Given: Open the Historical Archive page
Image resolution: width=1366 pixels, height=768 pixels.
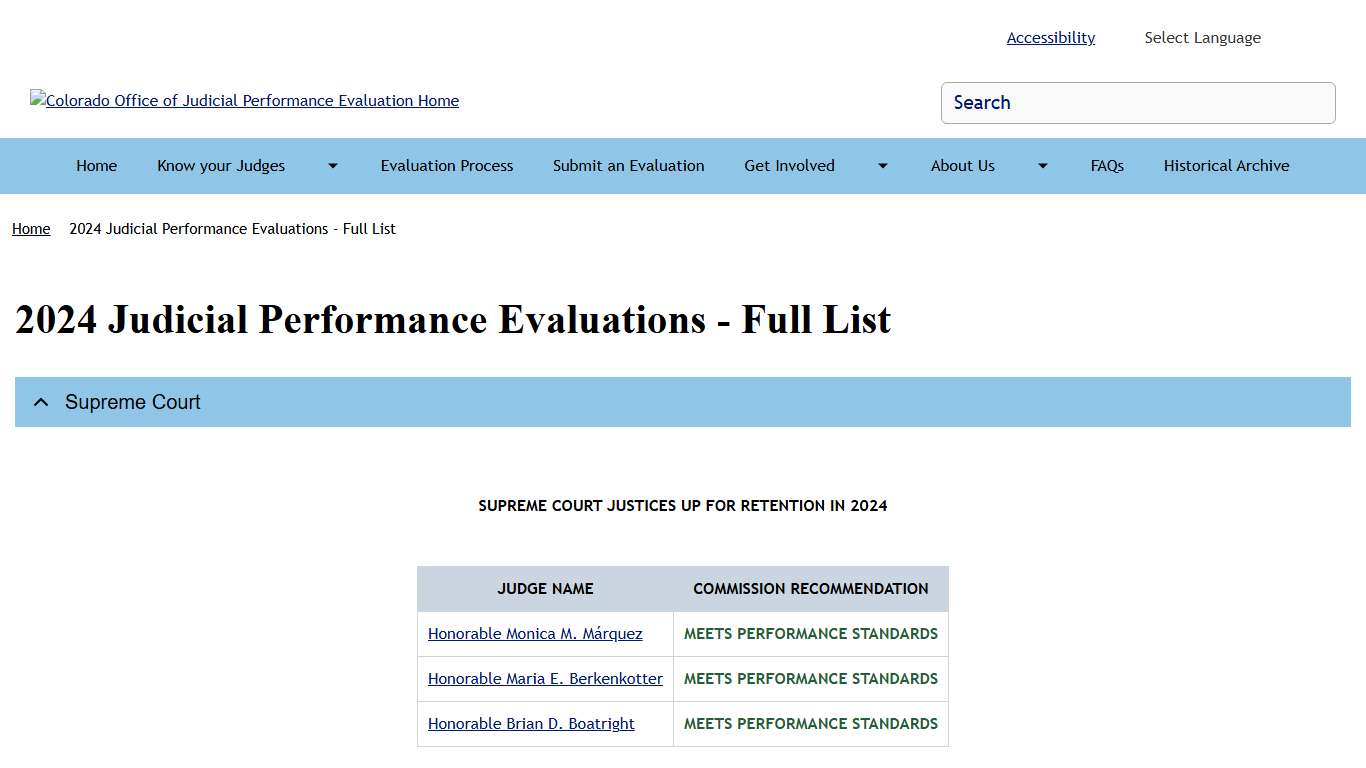Looking at the screenshot, I should pos(1226,166).
